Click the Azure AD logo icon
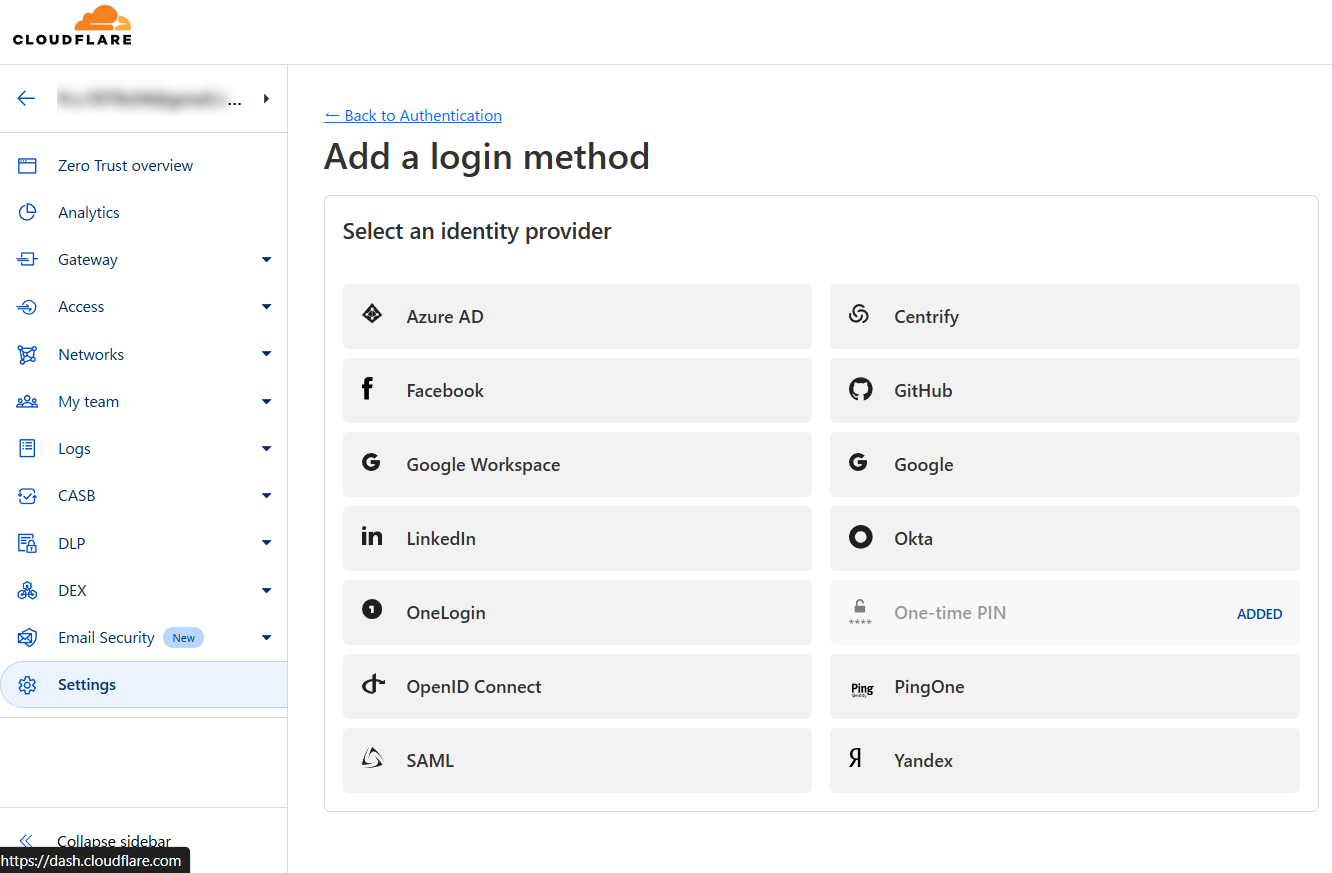 (372, 314)
